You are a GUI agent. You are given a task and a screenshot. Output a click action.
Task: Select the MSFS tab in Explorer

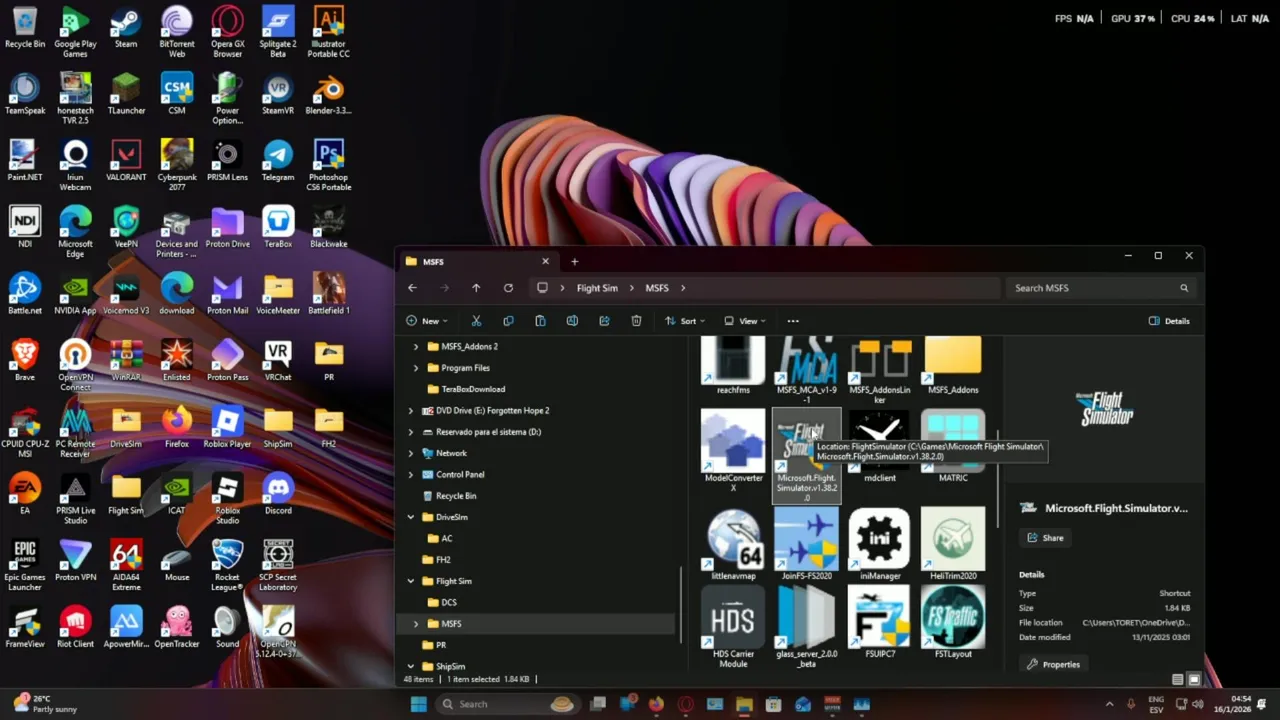point(476,261)
